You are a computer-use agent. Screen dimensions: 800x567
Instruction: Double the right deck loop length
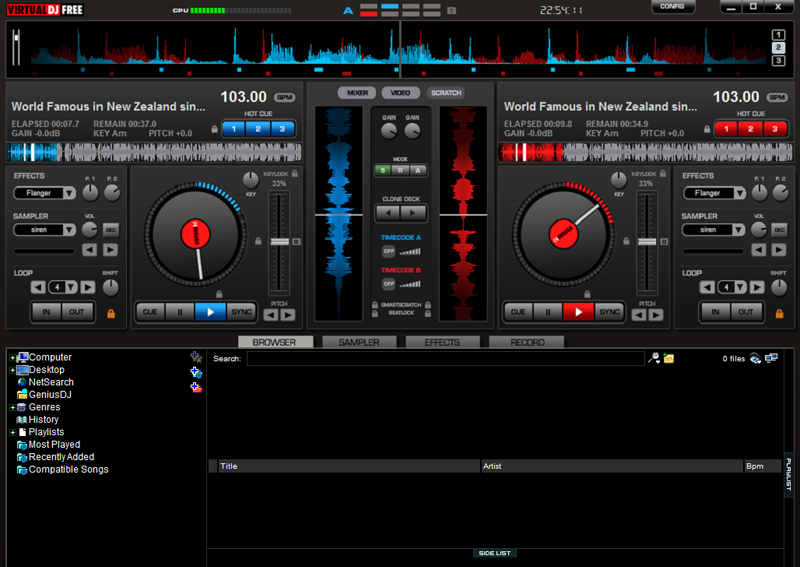tap(757, 287)
